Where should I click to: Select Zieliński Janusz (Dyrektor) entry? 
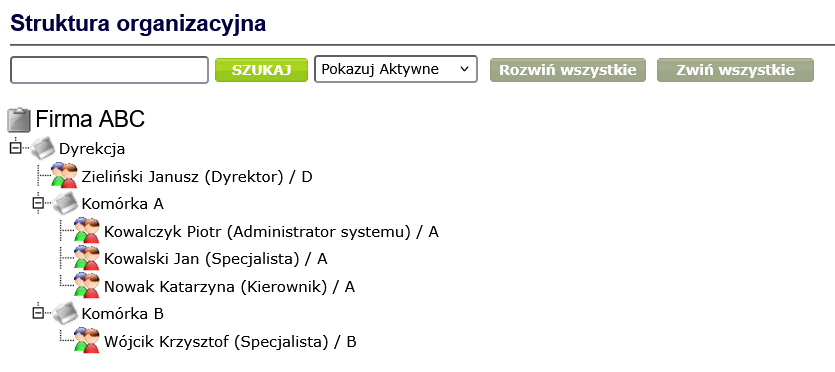click(x=197, y=176)
